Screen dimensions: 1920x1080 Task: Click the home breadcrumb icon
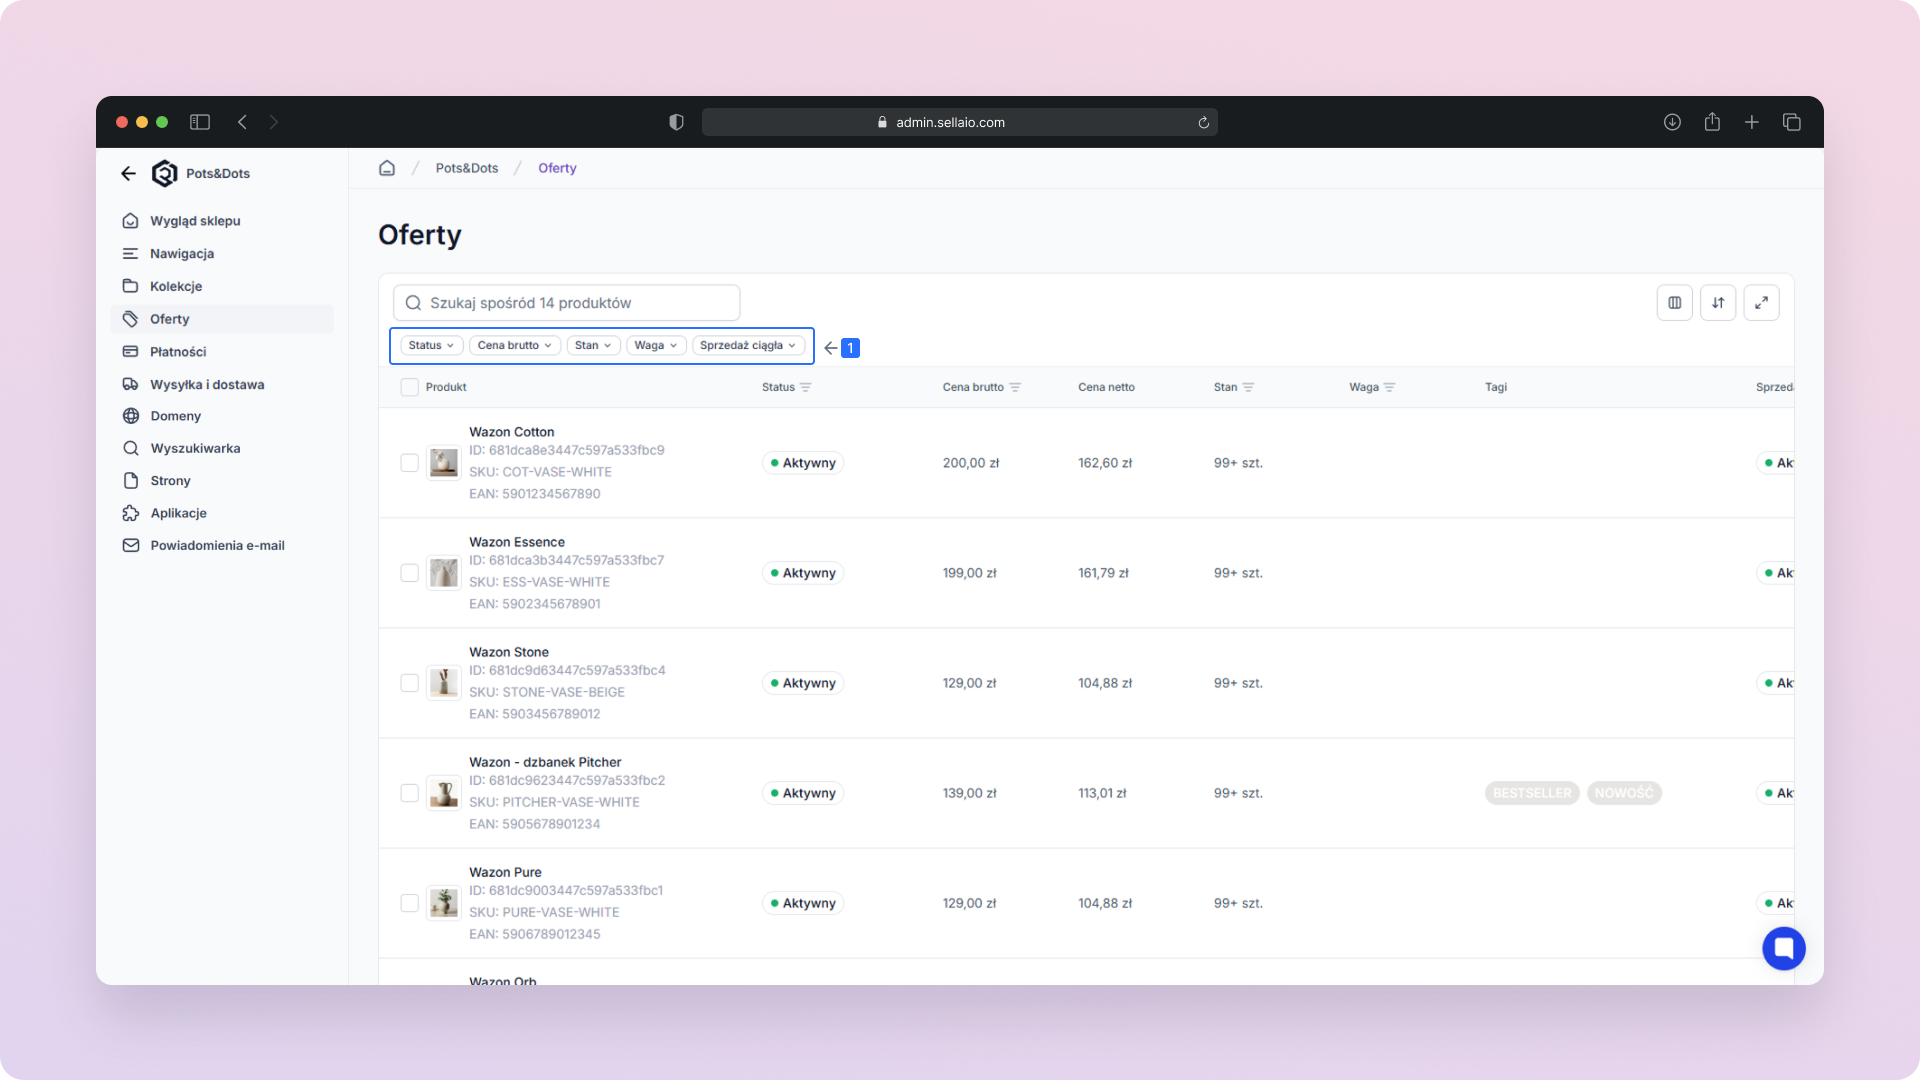click(x=387, y=168)
